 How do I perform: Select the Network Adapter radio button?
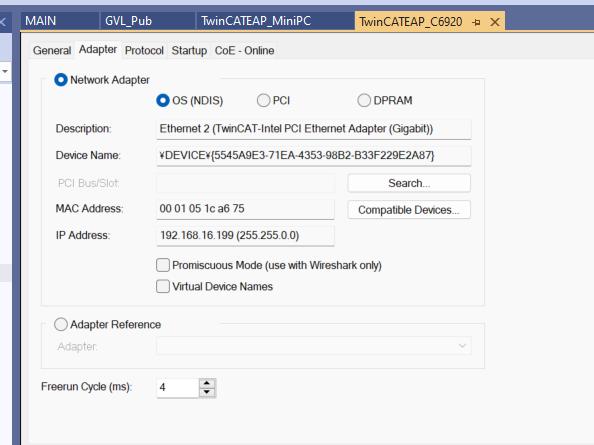(x=61, y=80)
